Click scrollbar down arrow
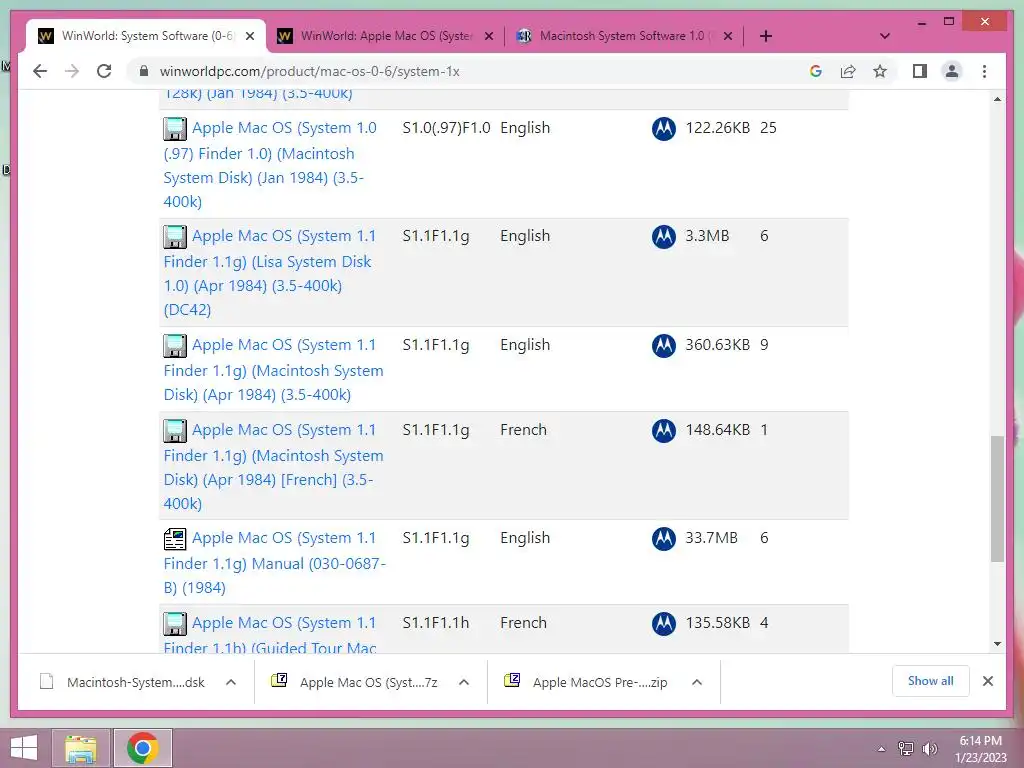This screenshot has height=768, width=1024. click(x=997, y=644)
